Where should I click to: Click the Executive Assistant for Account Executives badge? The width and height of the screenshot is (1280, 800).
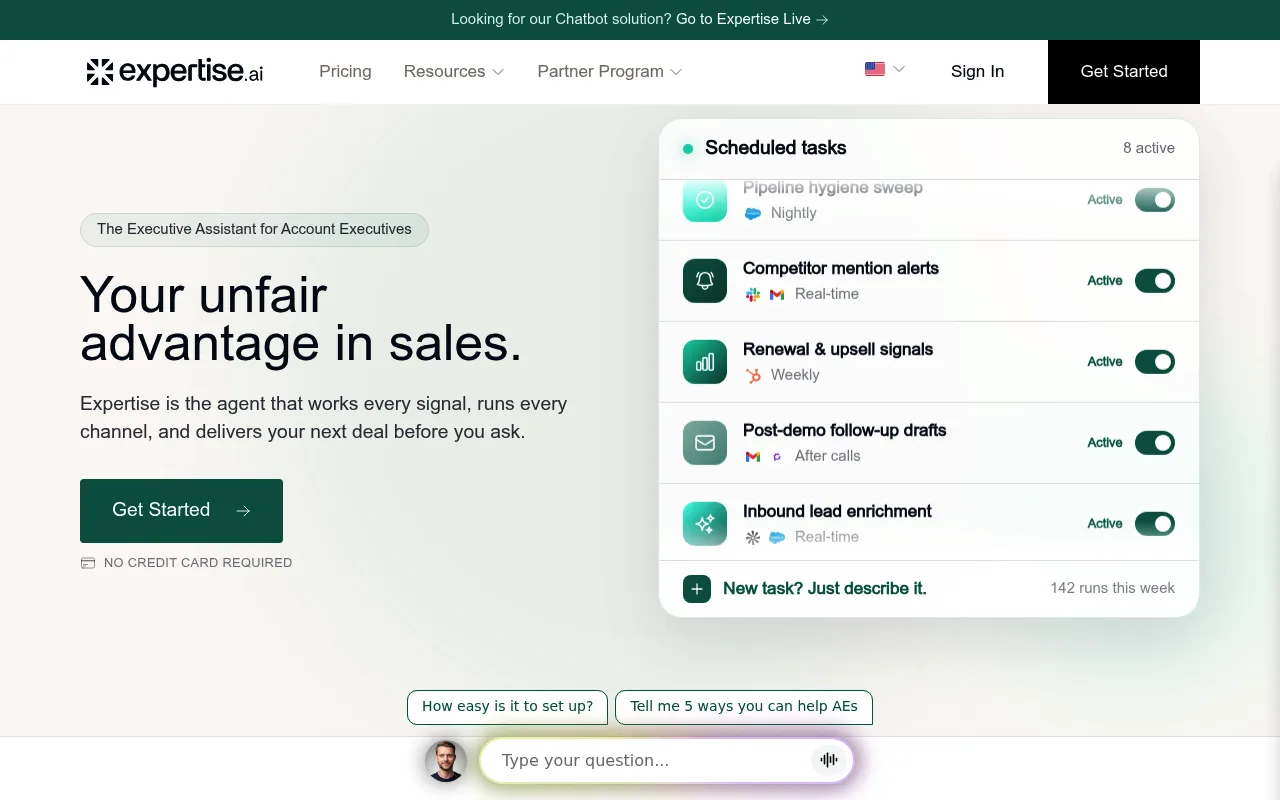(254, 229)
